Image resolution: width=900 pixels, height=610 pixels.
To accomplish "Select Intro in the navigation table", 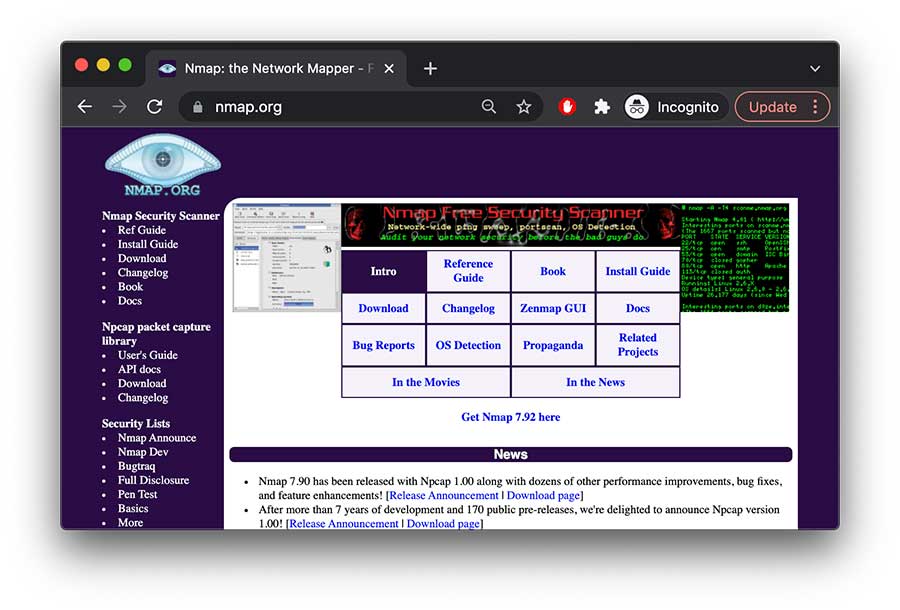I will (383, 271).
